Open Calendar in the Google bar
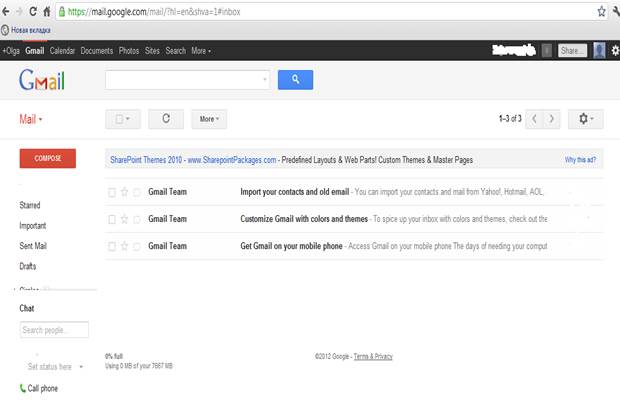620x413 pixels. 62,51
